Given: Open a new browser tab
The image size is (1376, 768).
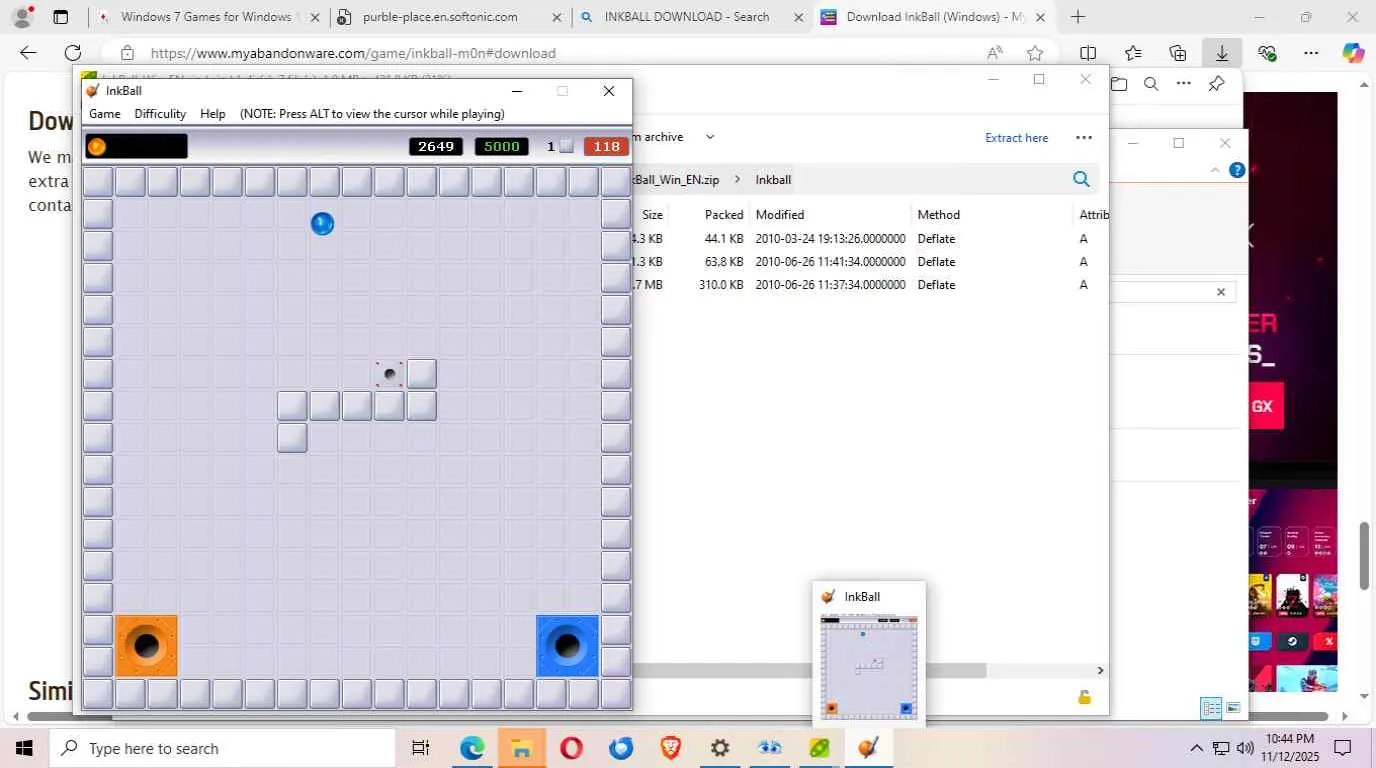Looking at the screenshot, I should [x=1078, y=17].
